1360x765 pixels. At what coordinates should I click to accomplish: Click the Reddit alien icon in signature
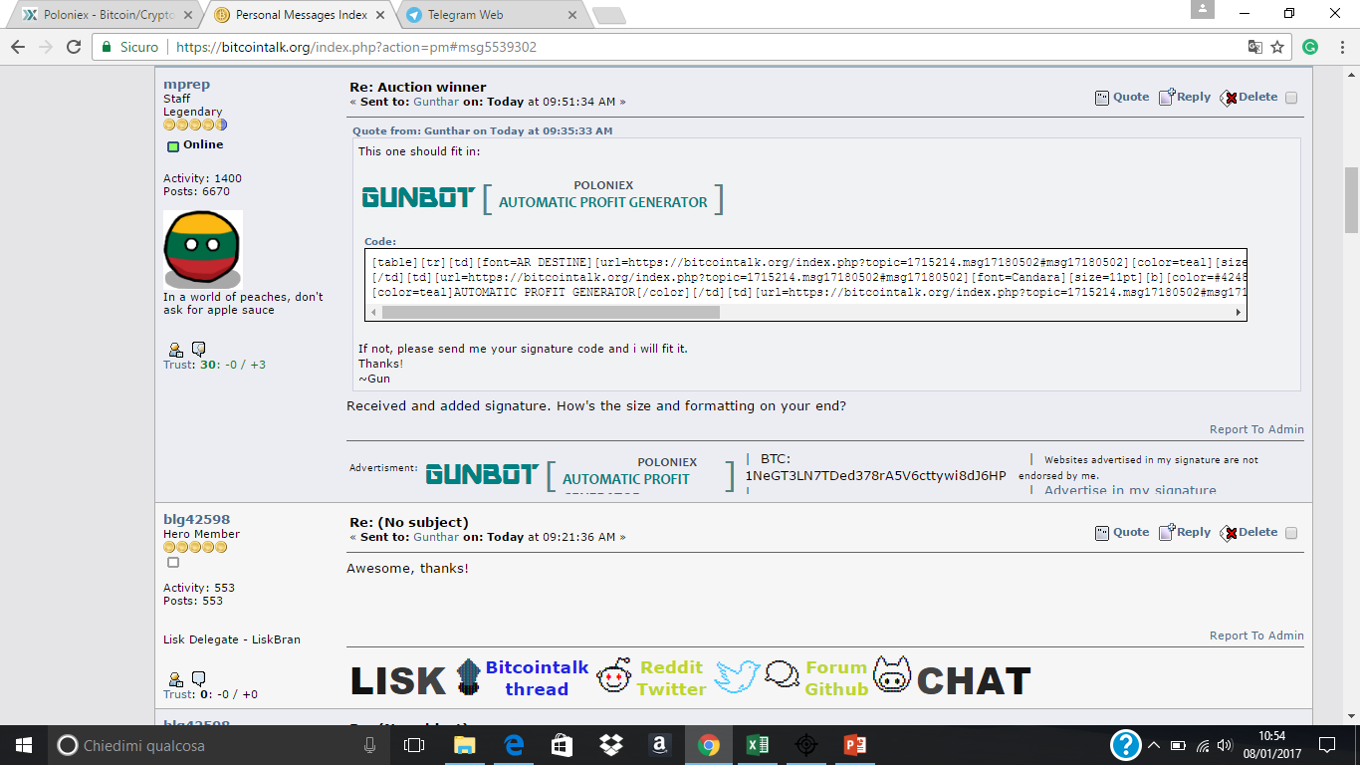pos(614,677)
